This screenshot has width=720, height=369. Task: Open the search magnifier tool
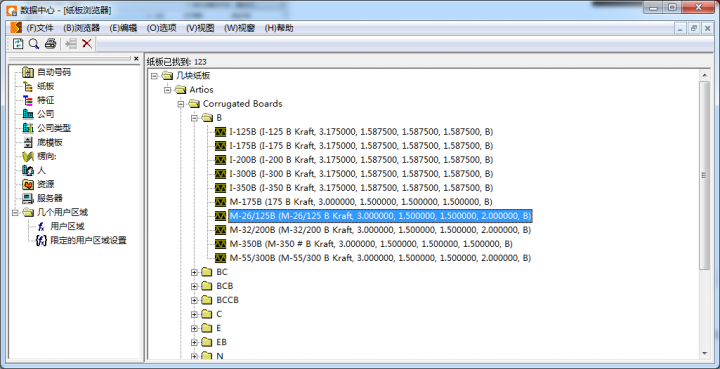coord(34,44)
